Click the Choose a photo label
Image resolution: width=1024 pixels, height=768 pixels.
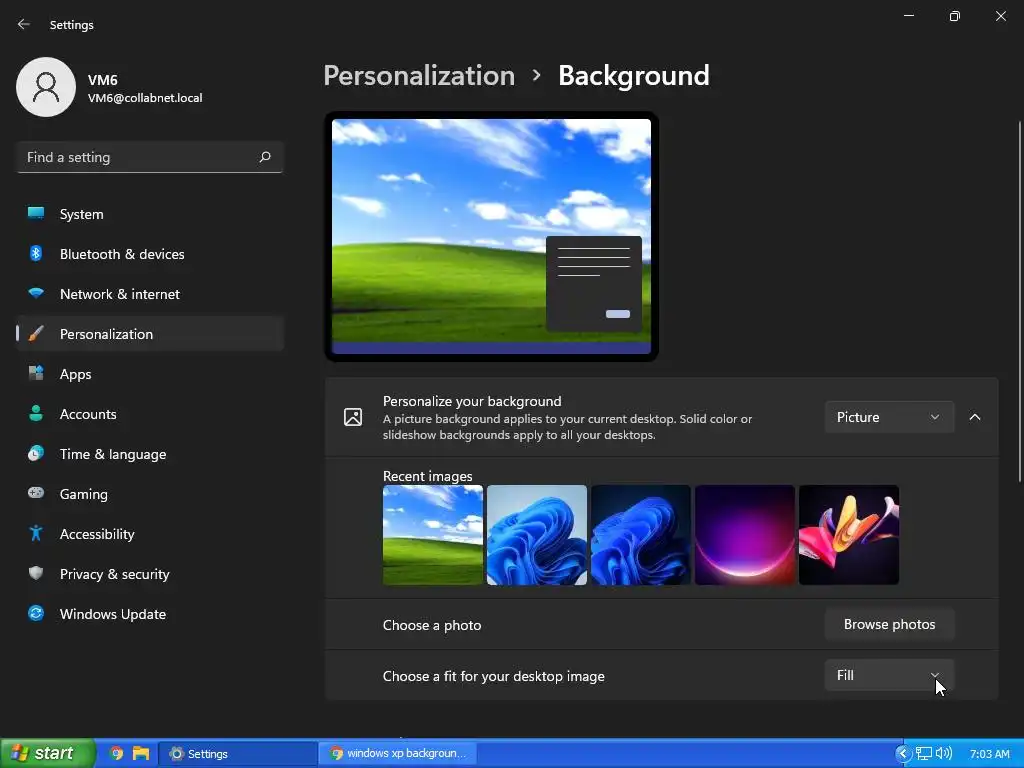pos(432,625)
